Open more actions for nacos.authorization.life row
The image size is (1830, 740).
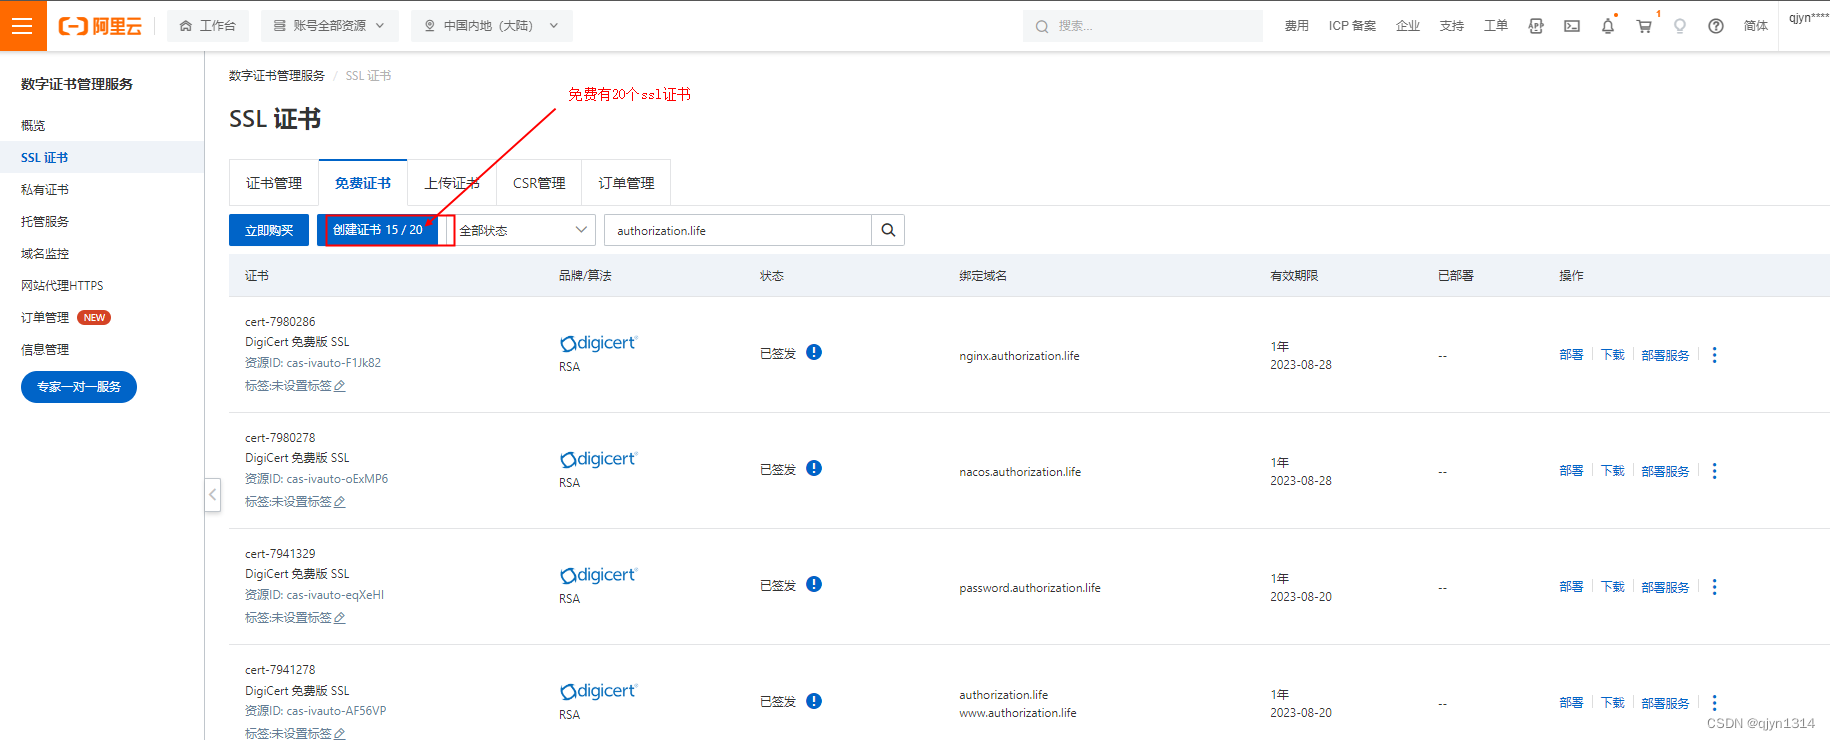(x=1714, y=471)
